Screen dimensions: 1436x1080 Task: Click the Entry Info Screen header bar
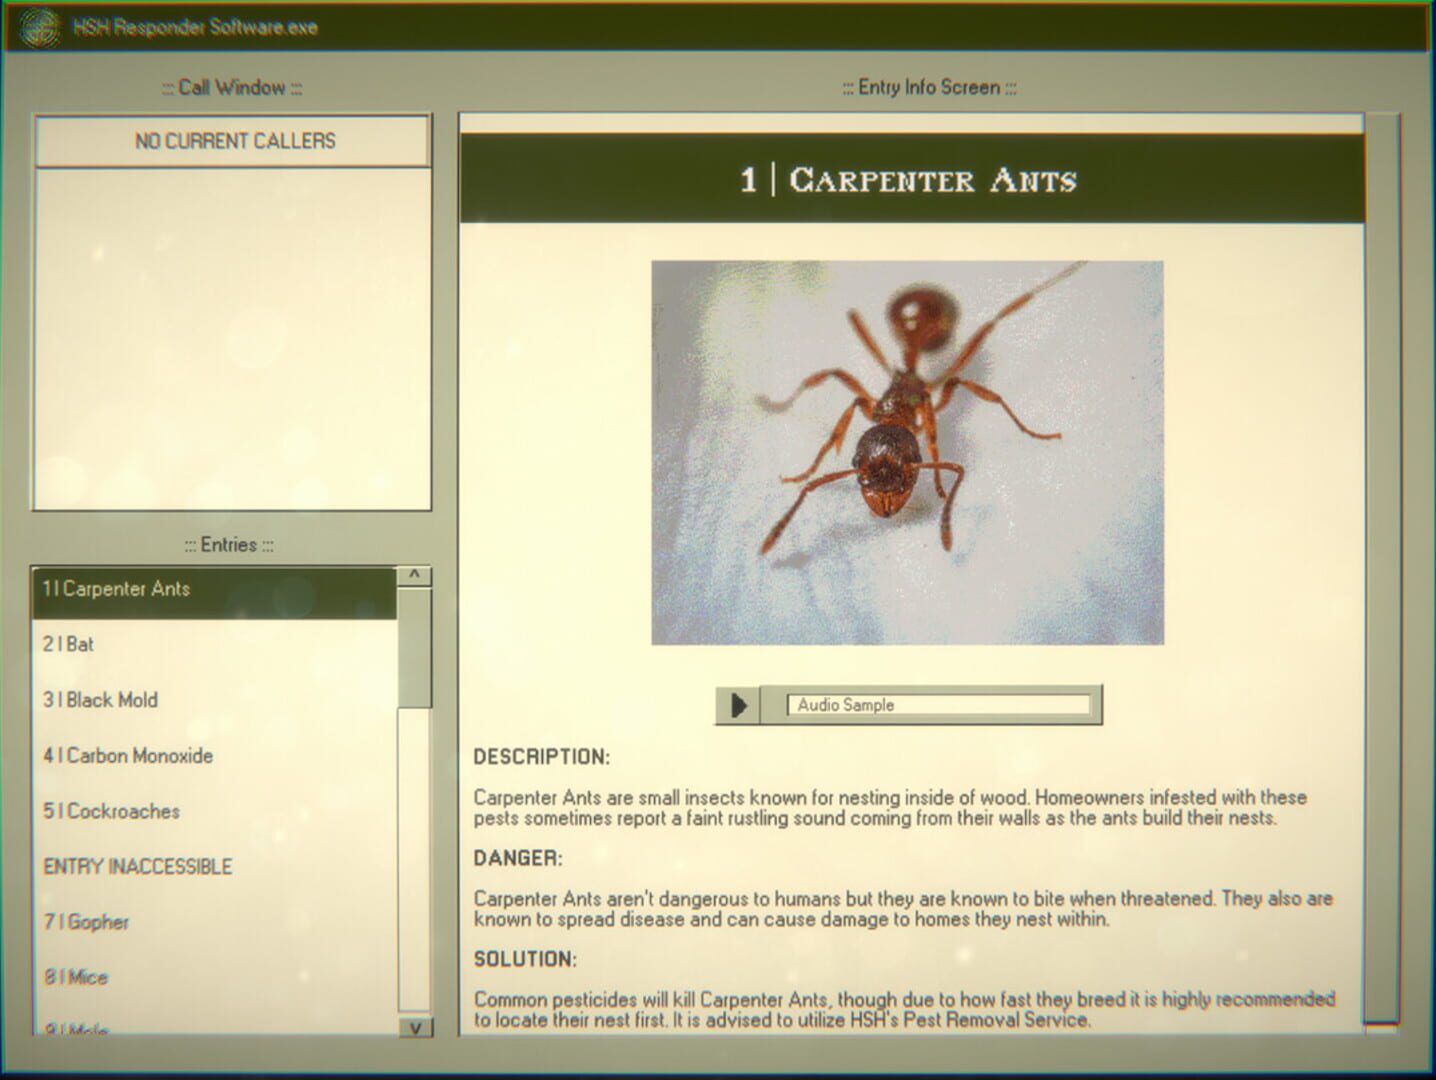tap(928, 88)
